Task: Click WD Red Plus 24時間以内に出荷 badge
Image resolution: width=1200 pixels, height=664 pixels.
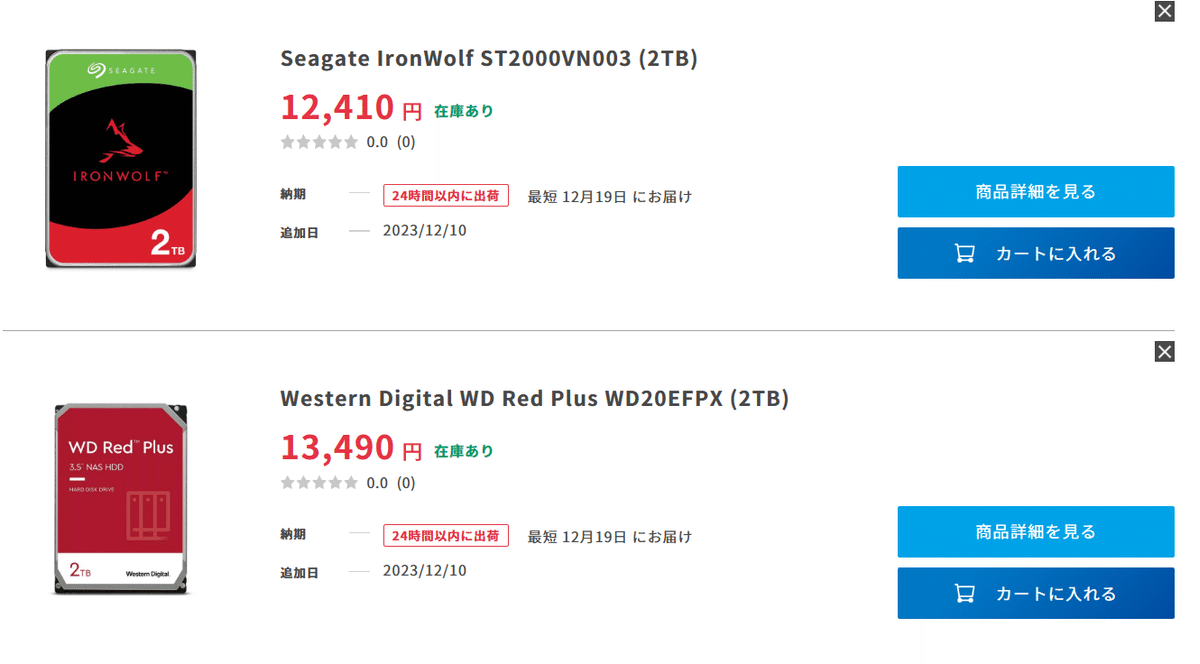Action: click(446, 536)
